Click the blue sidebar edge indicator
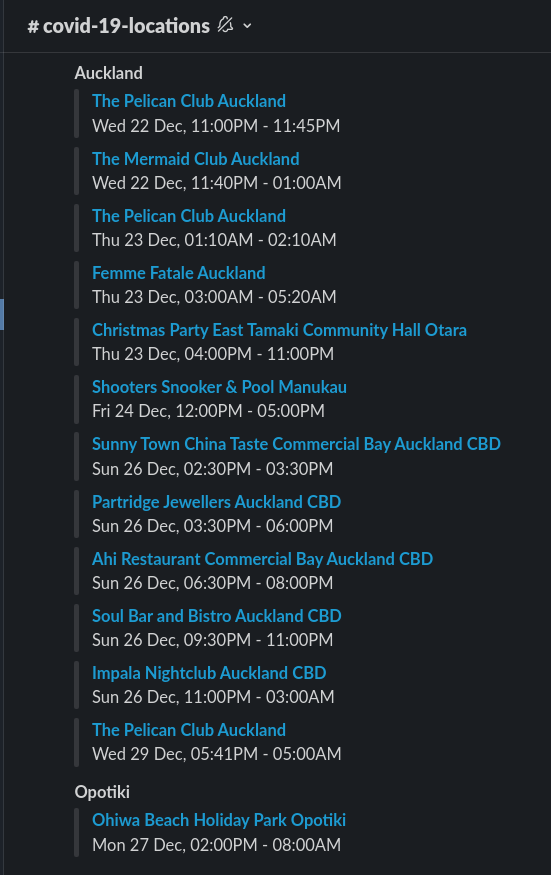 click(2, 314)
